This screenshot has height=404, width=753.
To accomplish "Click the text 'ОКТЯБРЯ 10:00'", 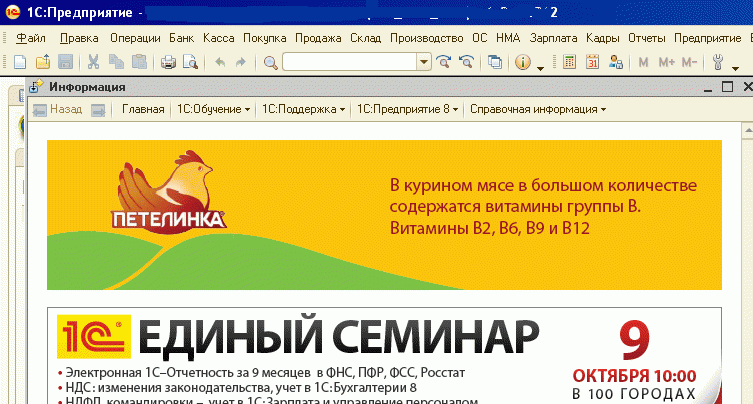I will click(634, 376).
